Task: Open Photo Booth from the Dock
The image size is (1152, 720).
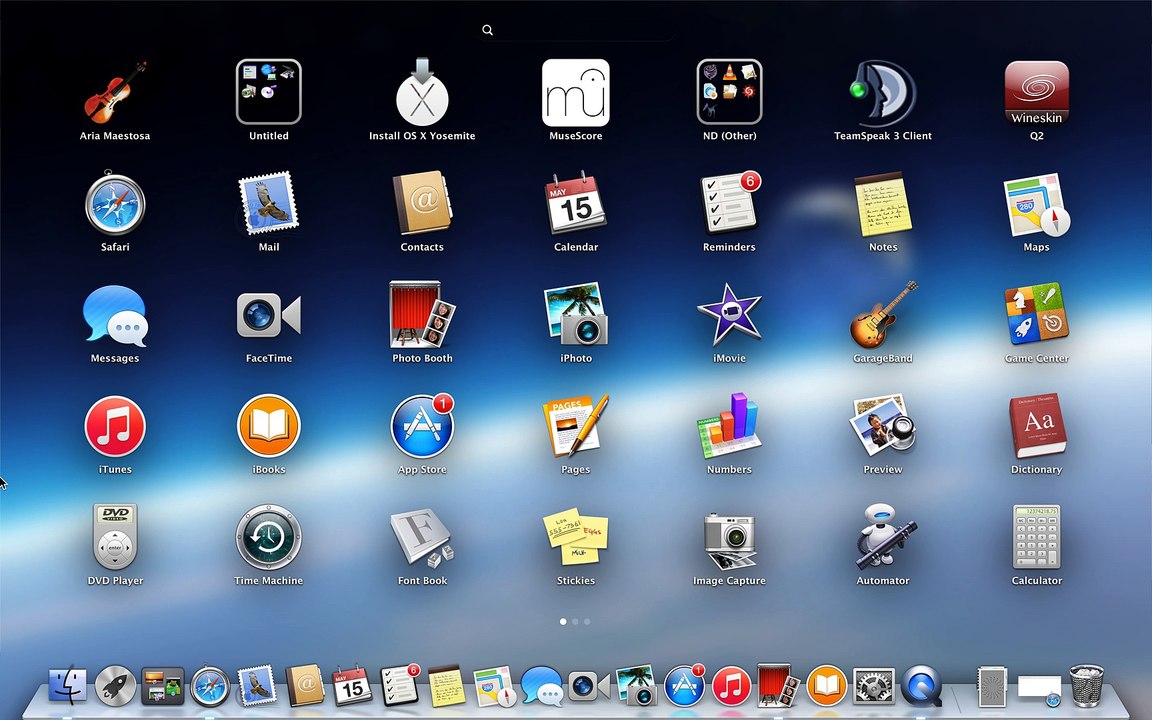Action: click(779, 685)
